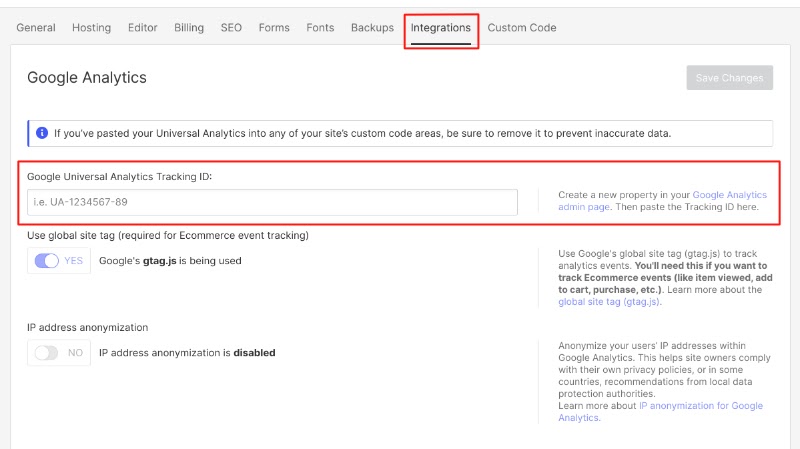800x449 pixels.
Task: Switch to the Hosting tab
Action: click(91, 28)
